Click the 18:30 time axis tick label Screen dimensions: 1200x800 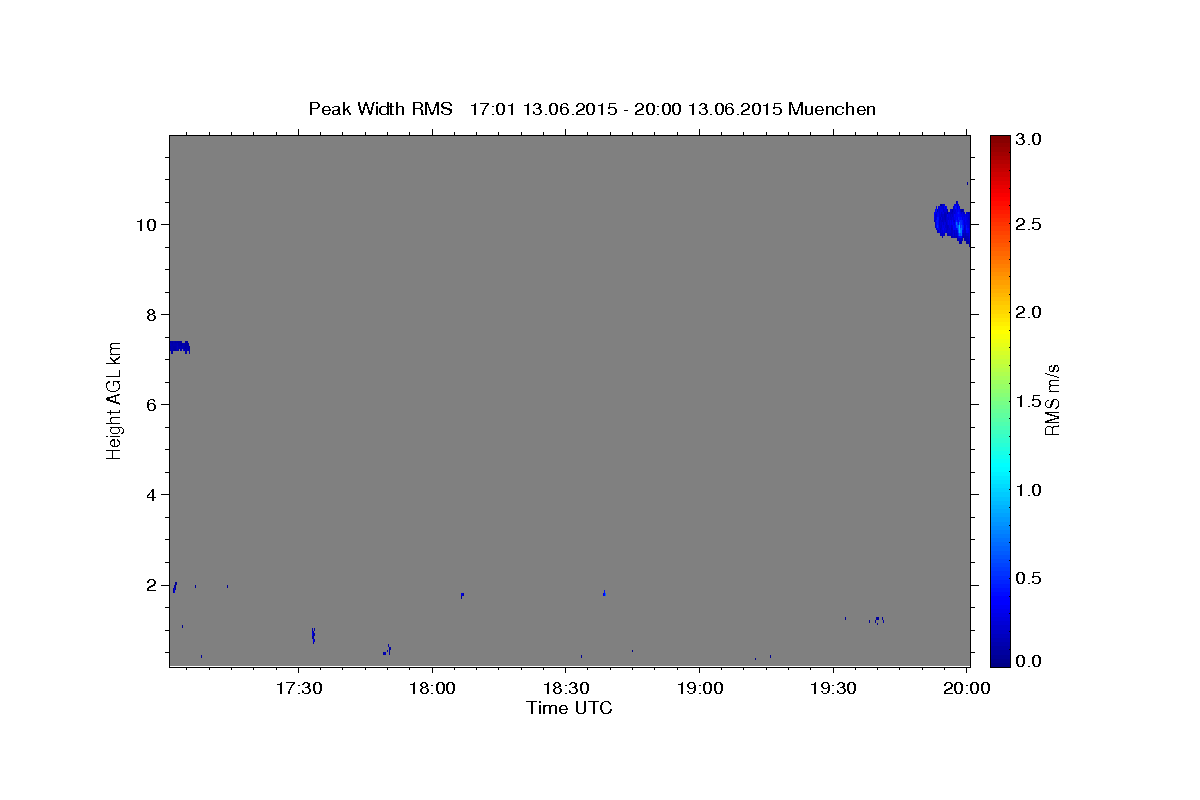pos(566,688)
